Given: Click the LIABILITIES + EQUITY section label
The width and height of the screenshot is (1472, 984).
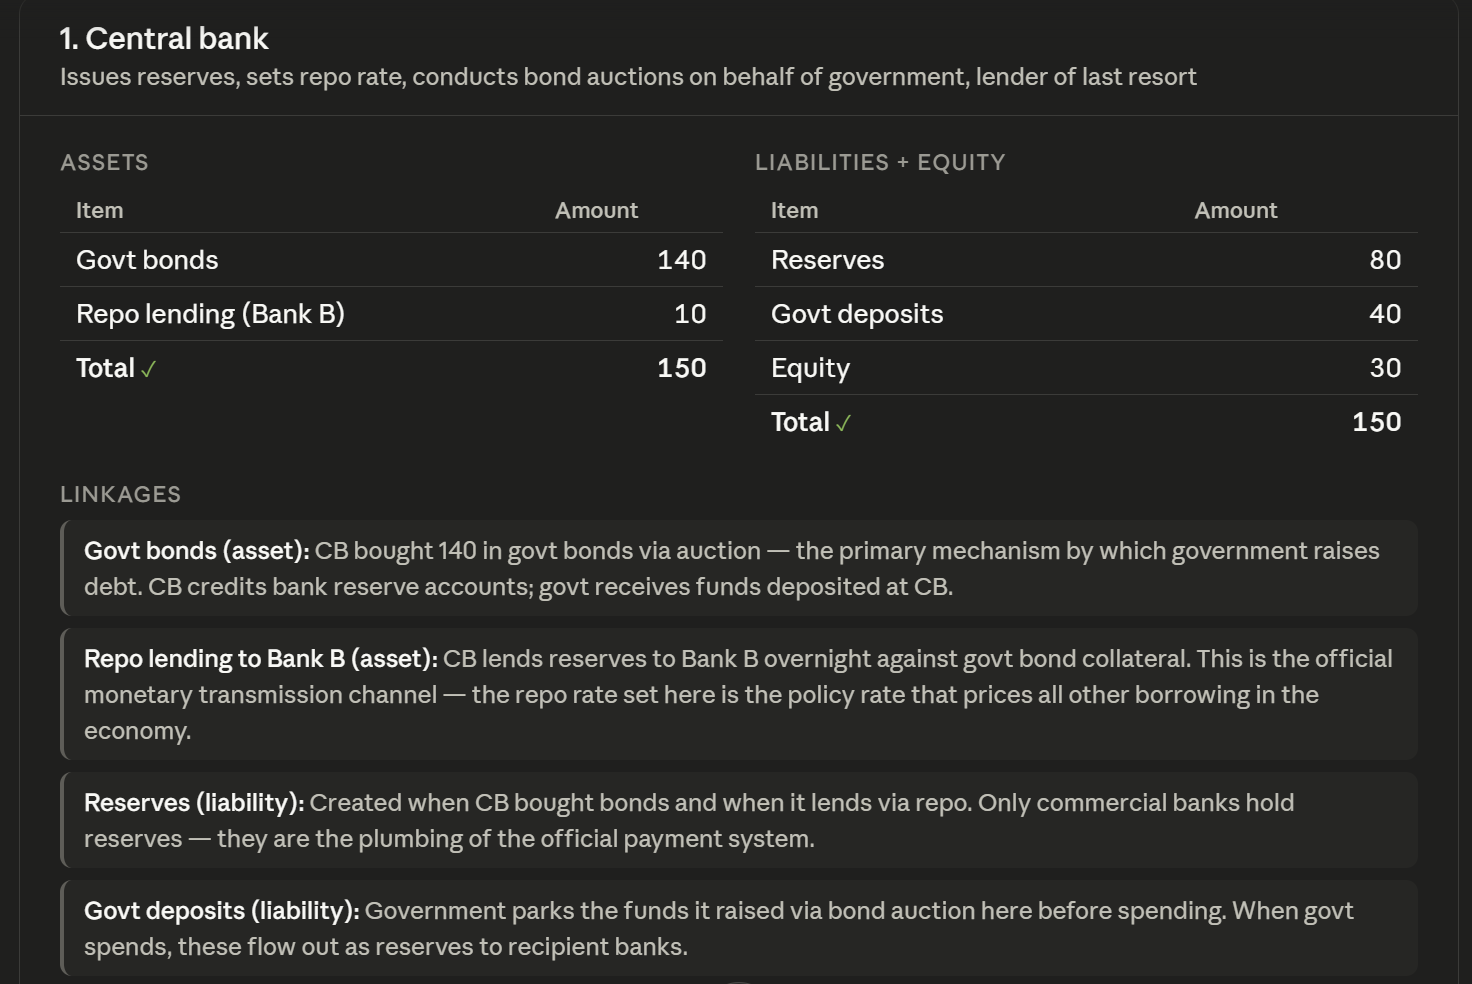Looking at the screenshot, I should [x=880, y=162].
